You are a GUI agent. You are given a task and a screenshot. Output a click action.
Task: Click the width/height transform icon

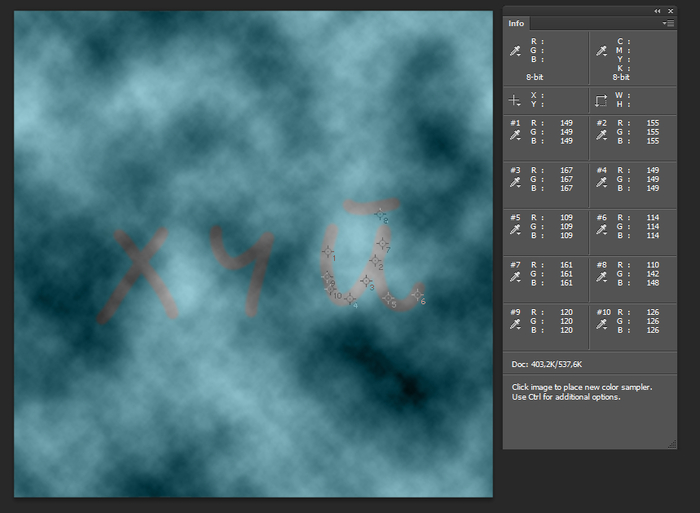click(x=601, y=101)
